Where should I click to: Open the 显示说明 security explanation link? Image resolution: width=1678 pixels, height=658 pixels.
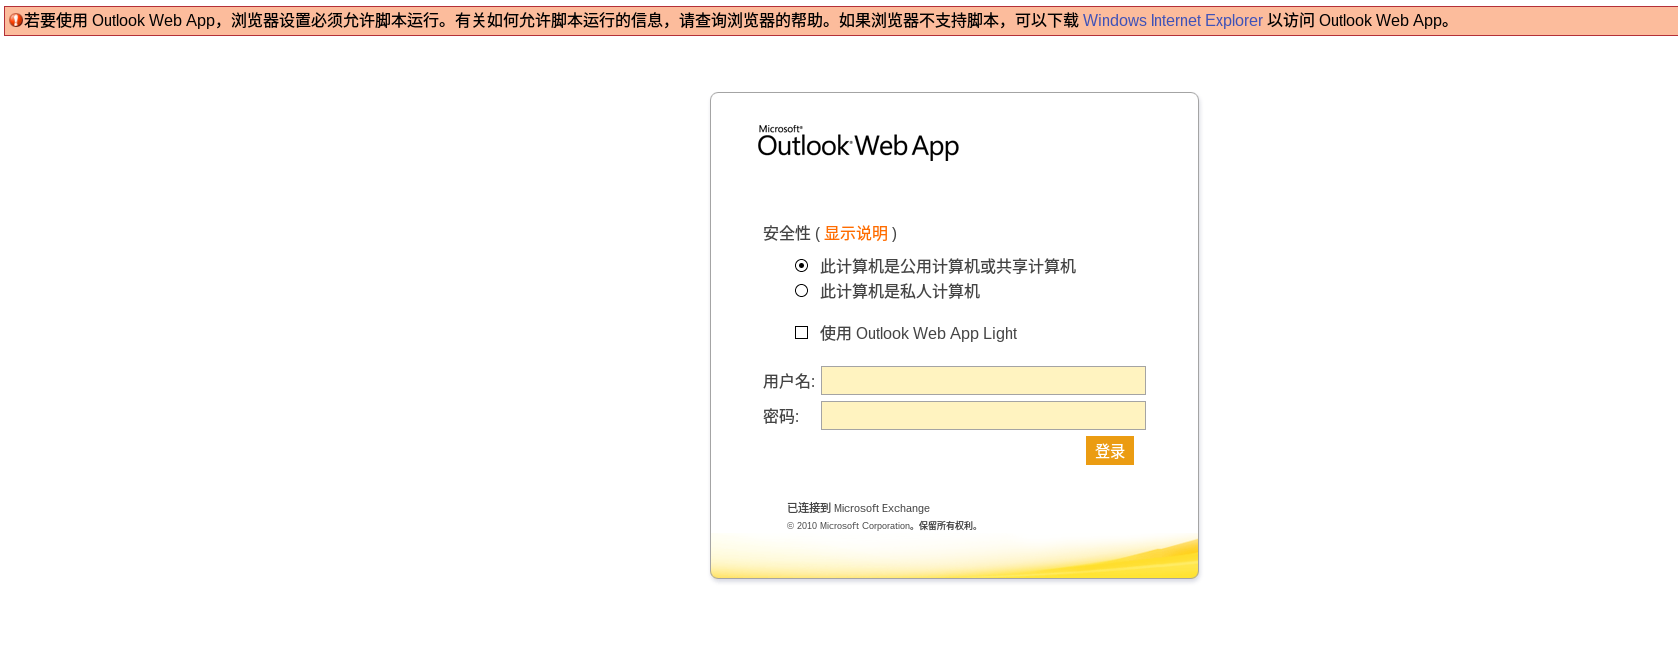pyautogui.click(x=855, y=233)
